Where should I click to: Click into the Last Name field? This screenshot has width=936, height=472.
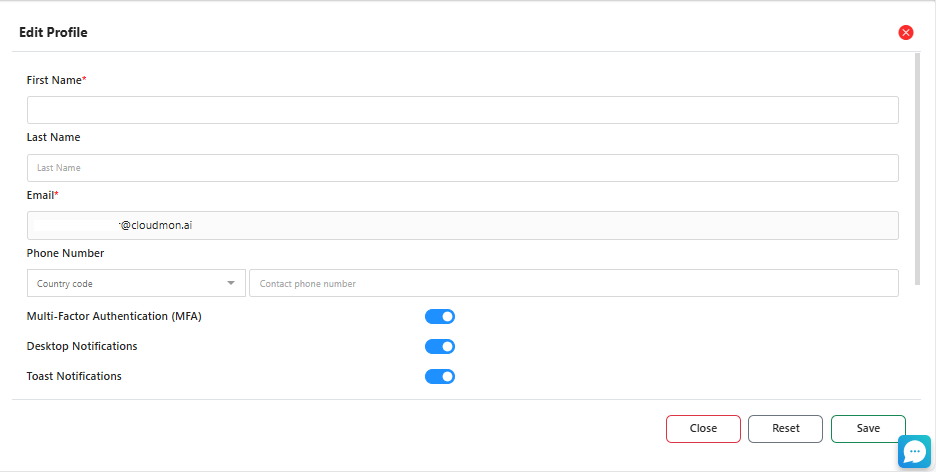pyautogui.click(x=462, y=168)
